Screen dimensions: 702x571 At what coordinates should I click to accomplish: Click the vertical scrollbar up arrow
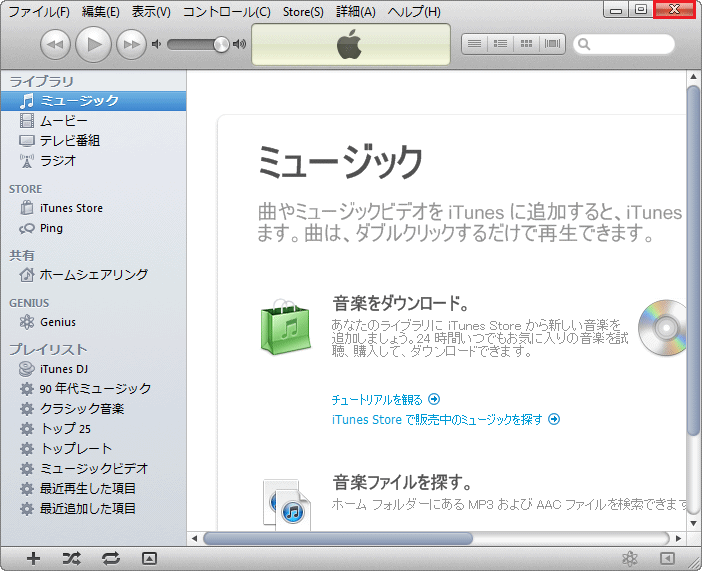tap(693, 77)
